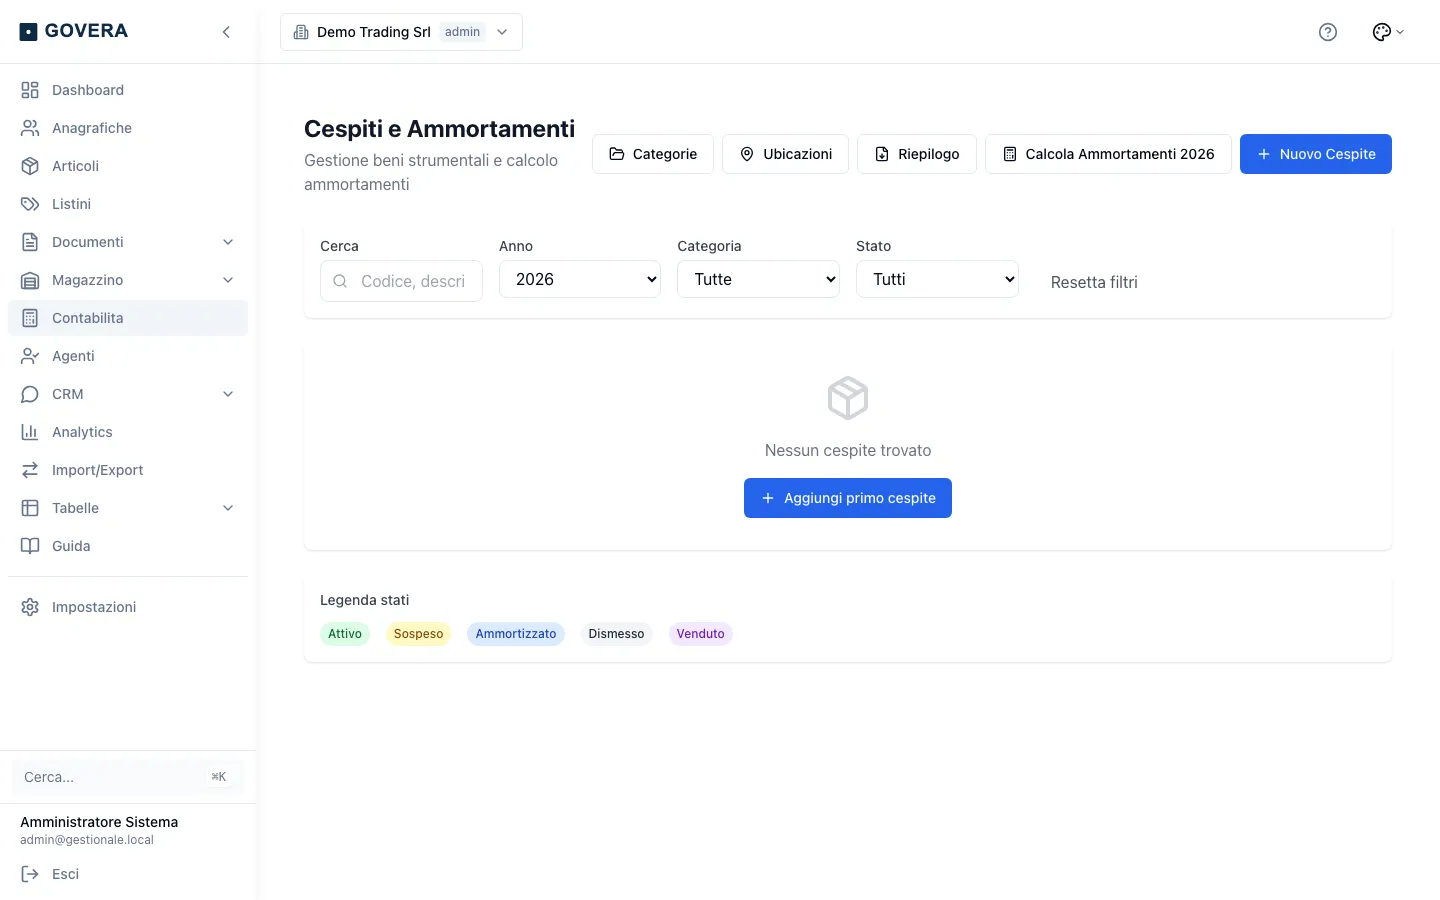Click the Tabelle table icon
The height and width of the screenshot is (900, 1440).
[x=30, y=508]
